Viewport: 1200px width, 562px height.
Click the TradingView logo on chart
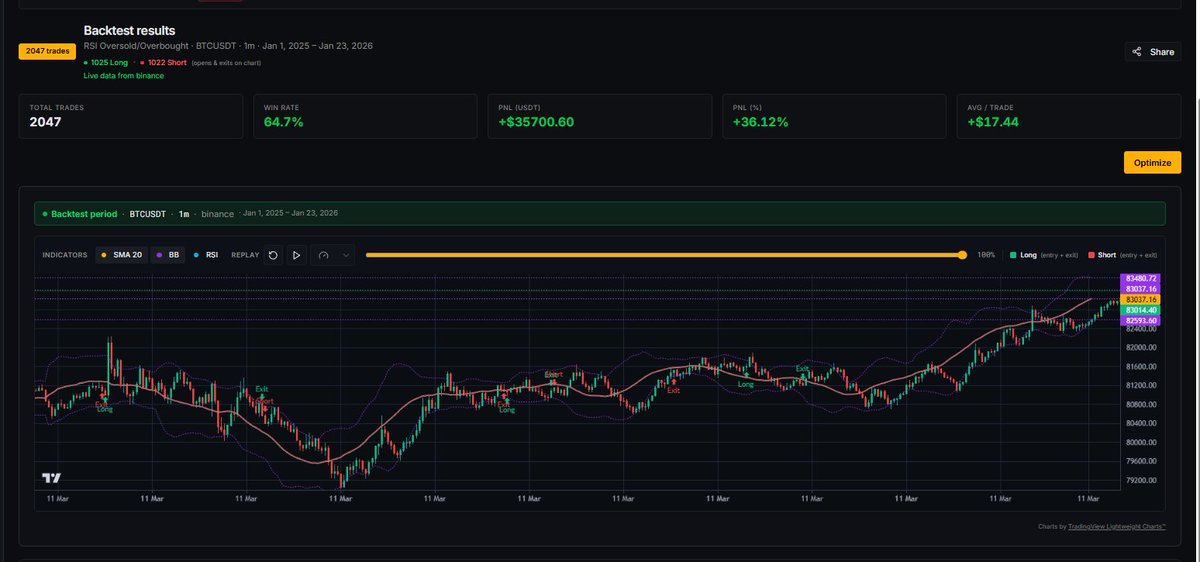pyautogui.click(x=52, y=478)
